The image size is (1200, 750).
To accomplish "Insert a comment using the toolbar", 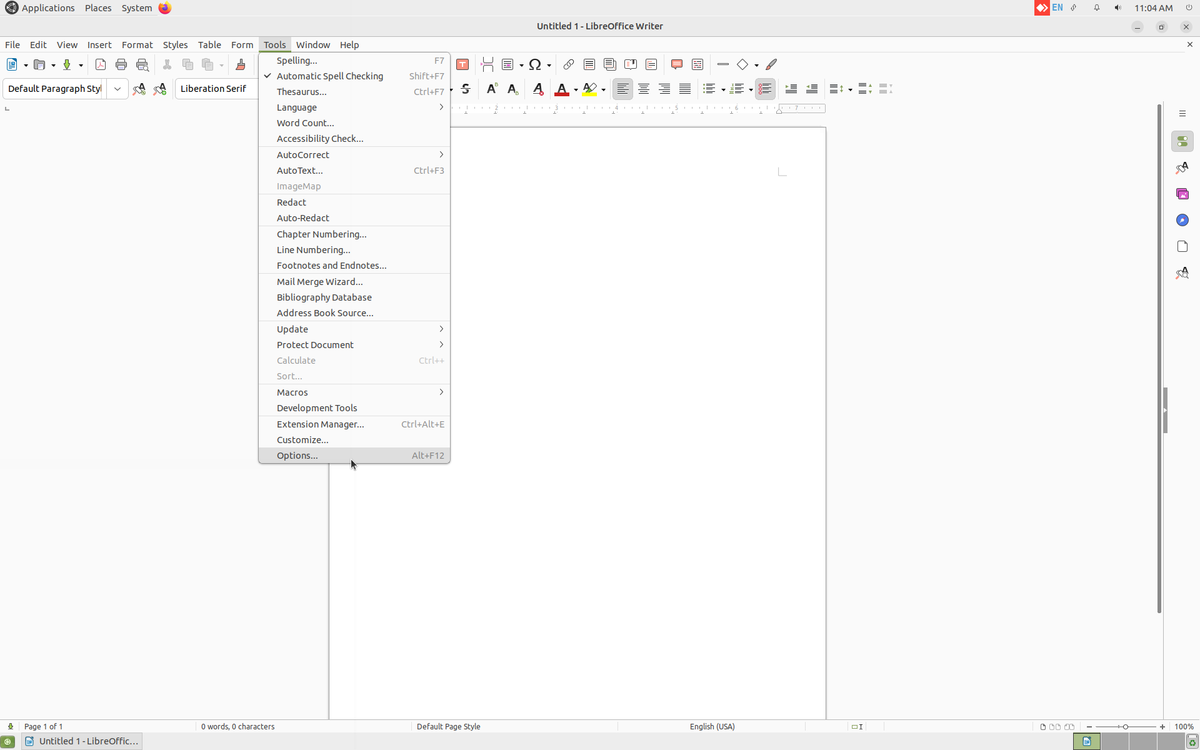I will [x=676, y=64].
